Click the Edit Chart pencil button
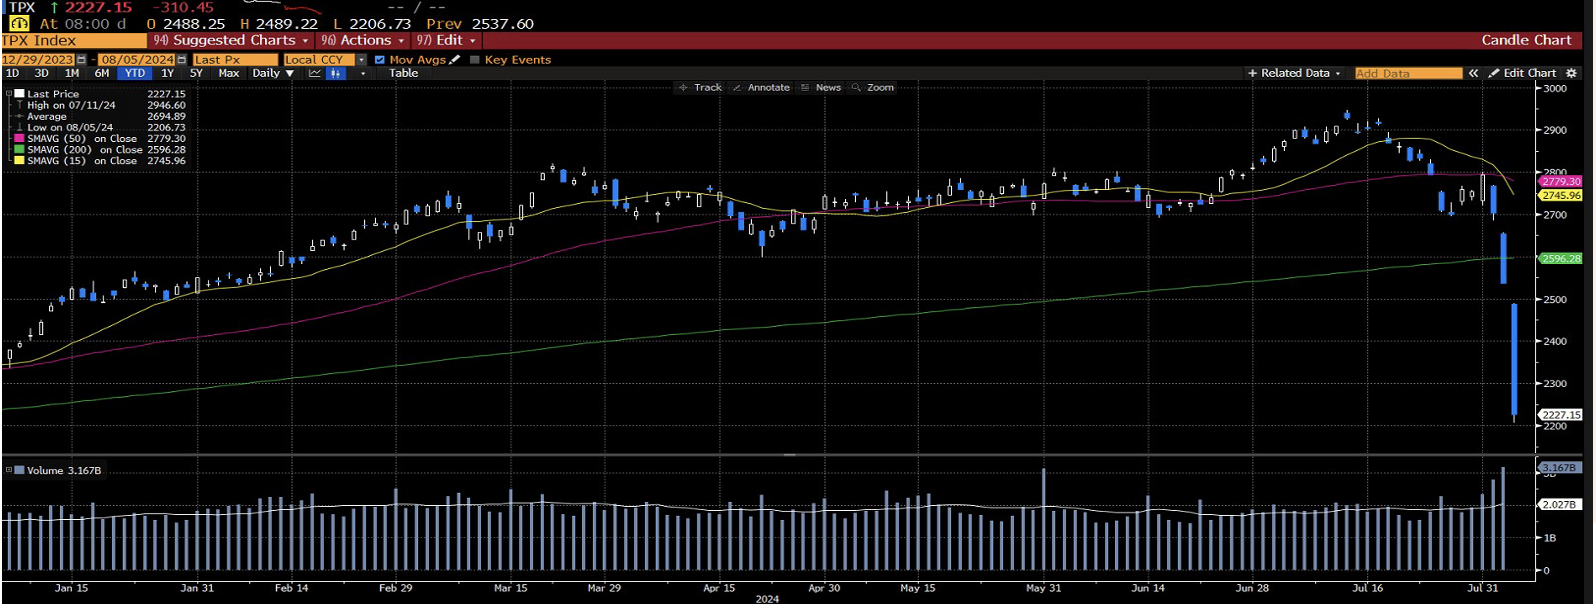The width and height of the screenshot is (1596, 604). 1522,73
